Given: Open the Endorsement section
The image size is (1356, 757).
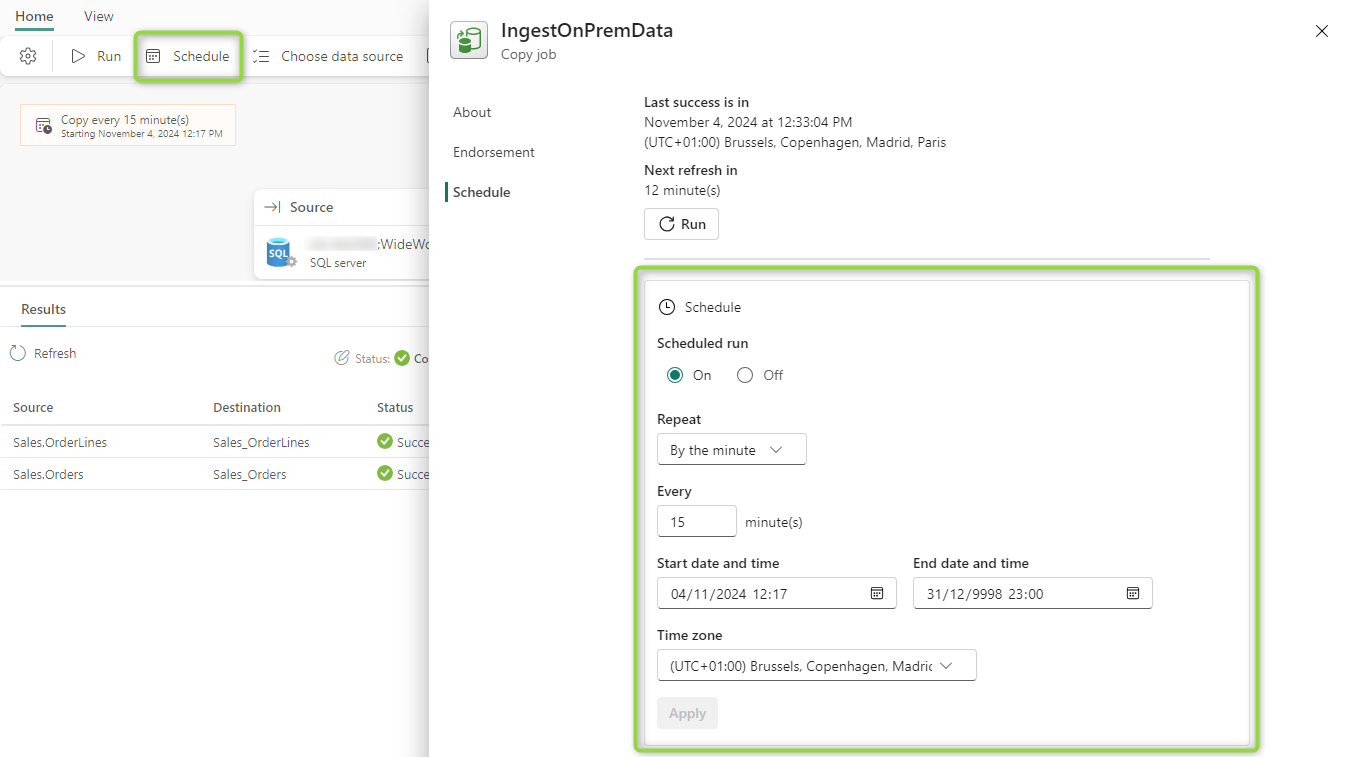Looking at the screenshot, I should click(x=494, y=152).
